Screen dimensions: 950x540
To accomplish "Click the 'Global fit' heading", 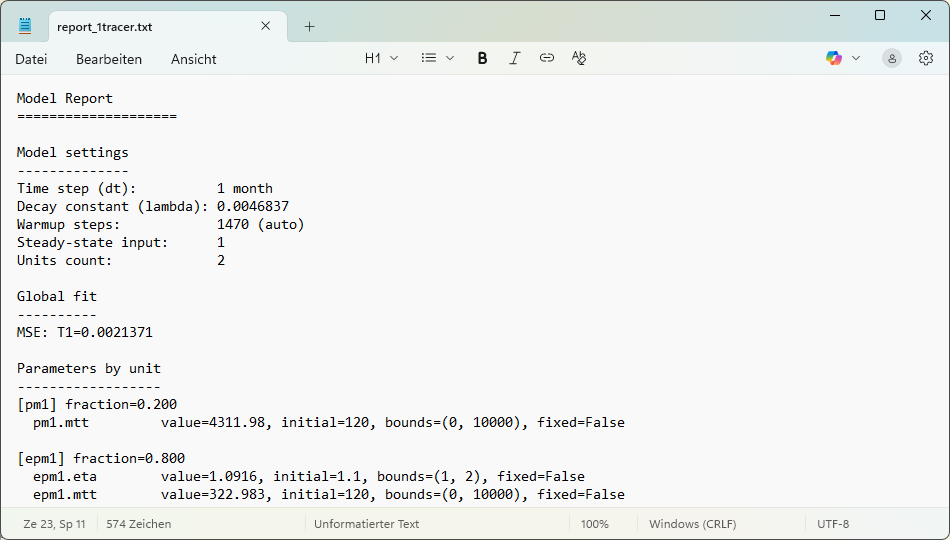I will pyautogui.click(x=57, y=296).
